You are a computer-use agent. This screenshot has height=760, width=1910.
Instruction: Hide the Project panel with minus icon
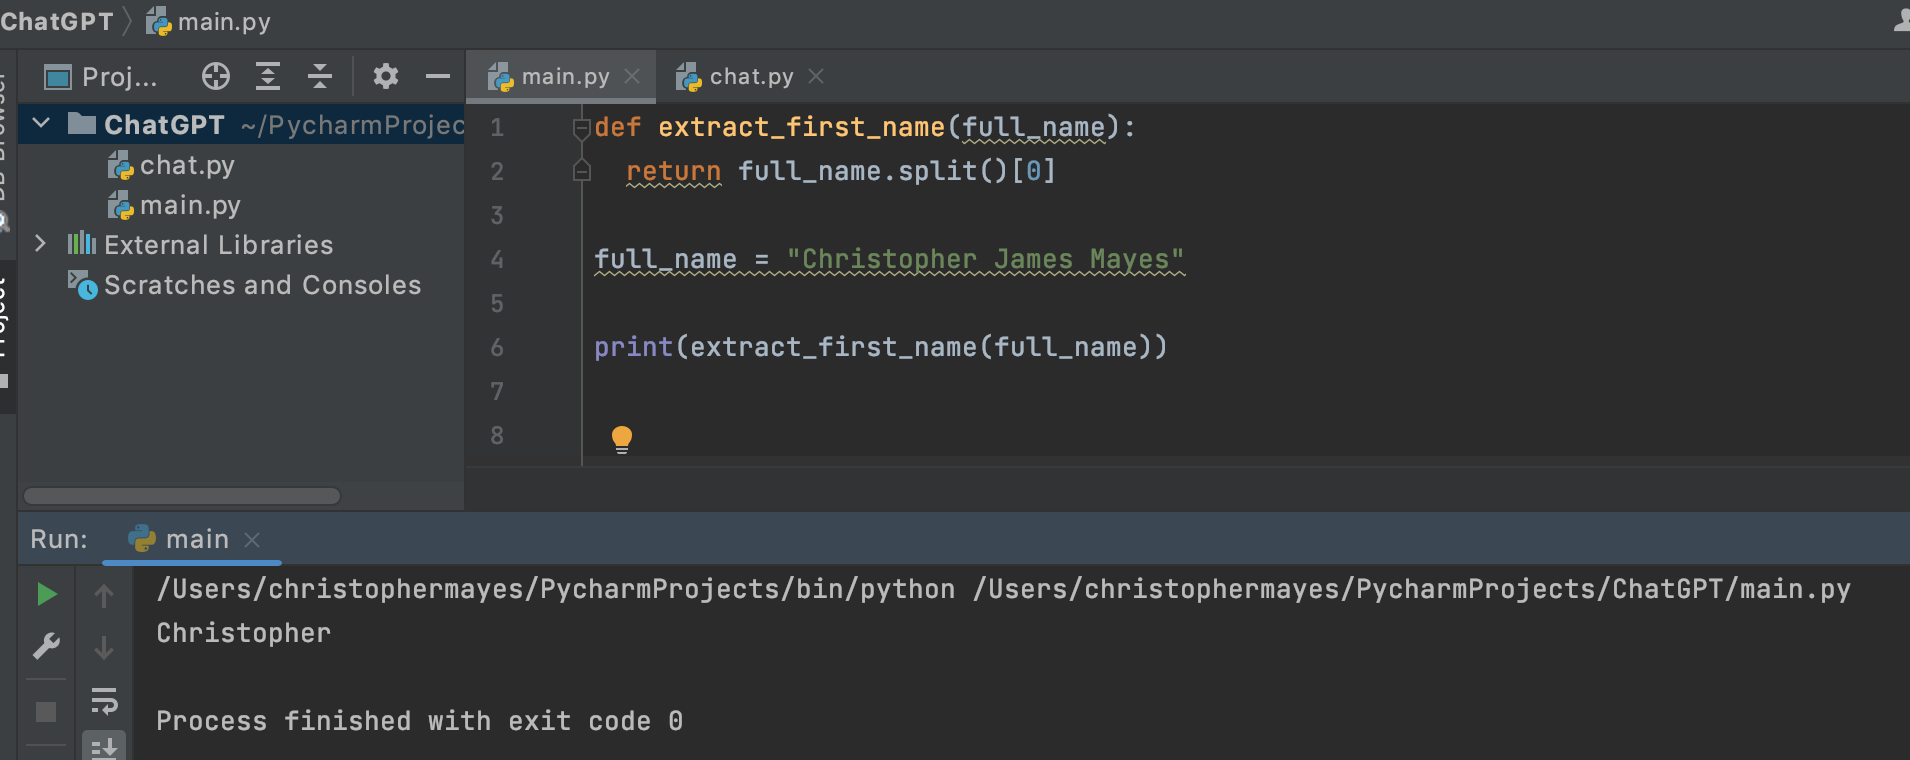[437, 77]
